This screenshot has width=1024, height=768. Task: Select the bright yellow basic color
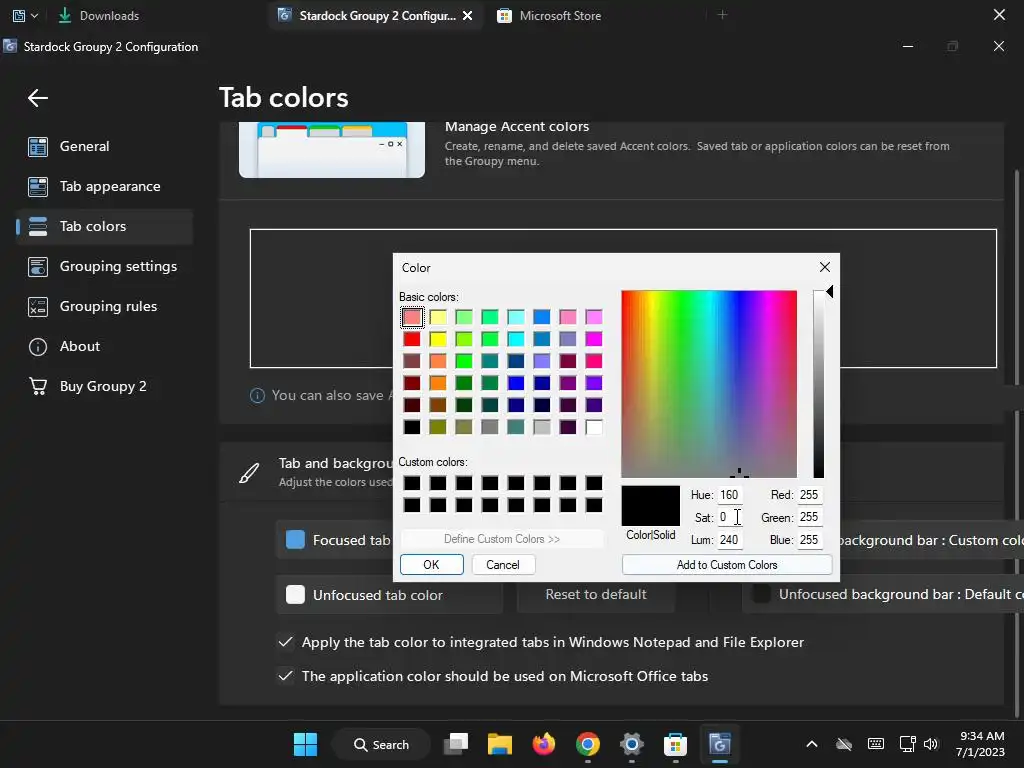point(438,339)
